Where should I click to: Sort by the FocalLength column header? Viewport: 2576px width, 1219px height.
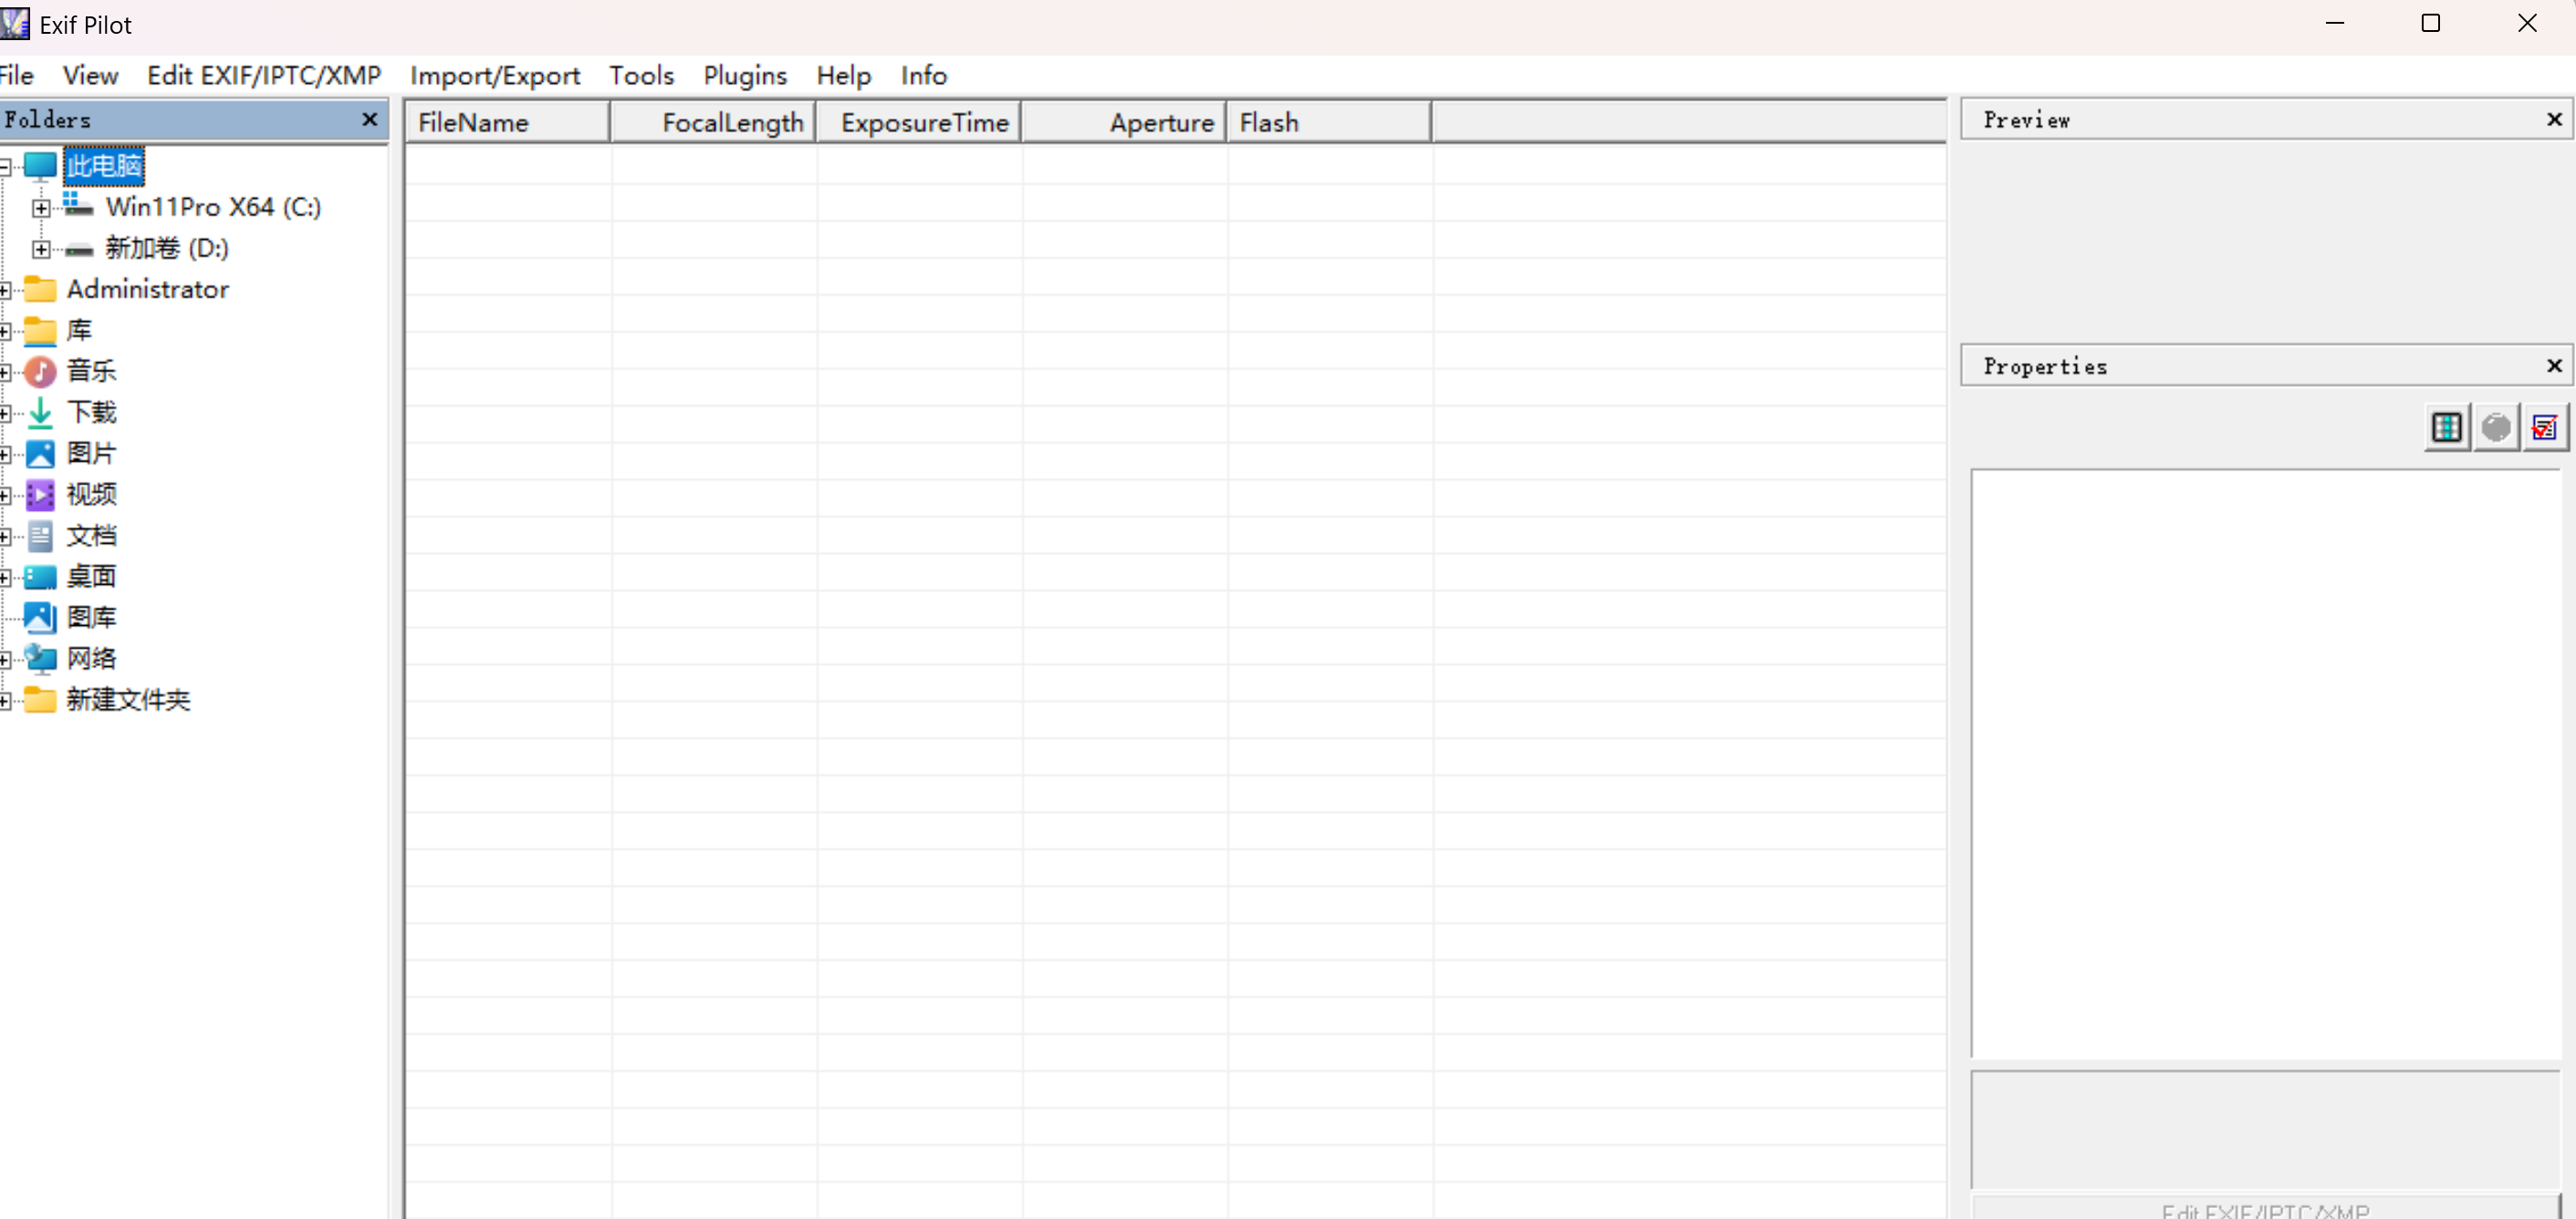(713, 122)
